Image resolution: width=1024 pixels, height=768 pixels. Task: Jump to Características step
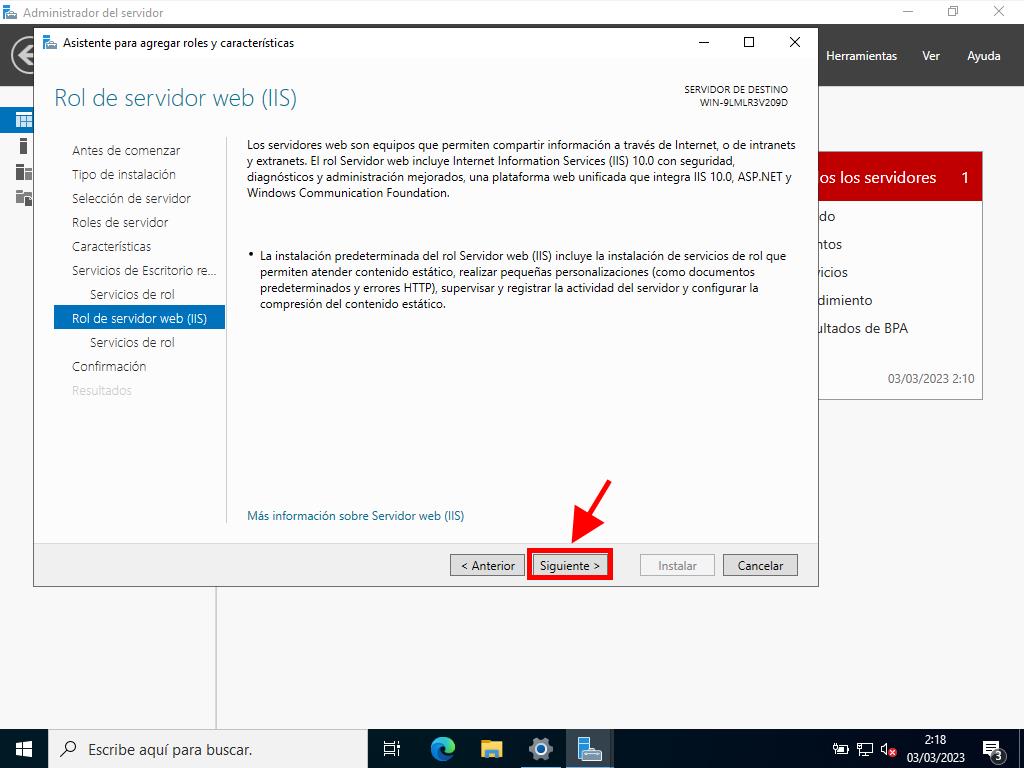pos(112,246)
